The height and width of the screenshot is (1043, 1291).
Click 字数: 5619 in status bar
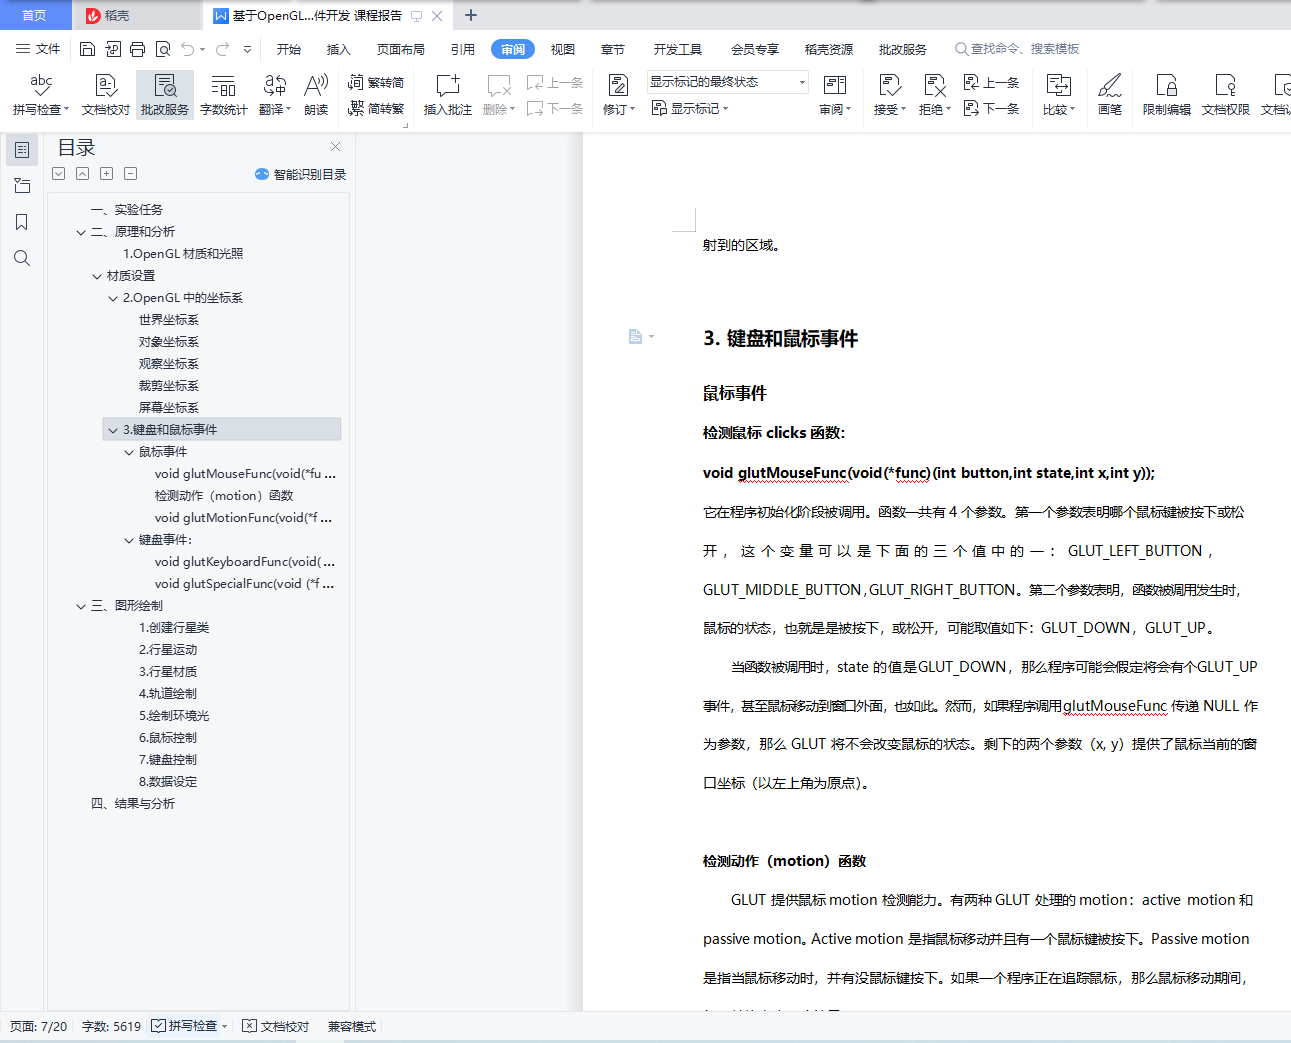tap(112, 1026)
